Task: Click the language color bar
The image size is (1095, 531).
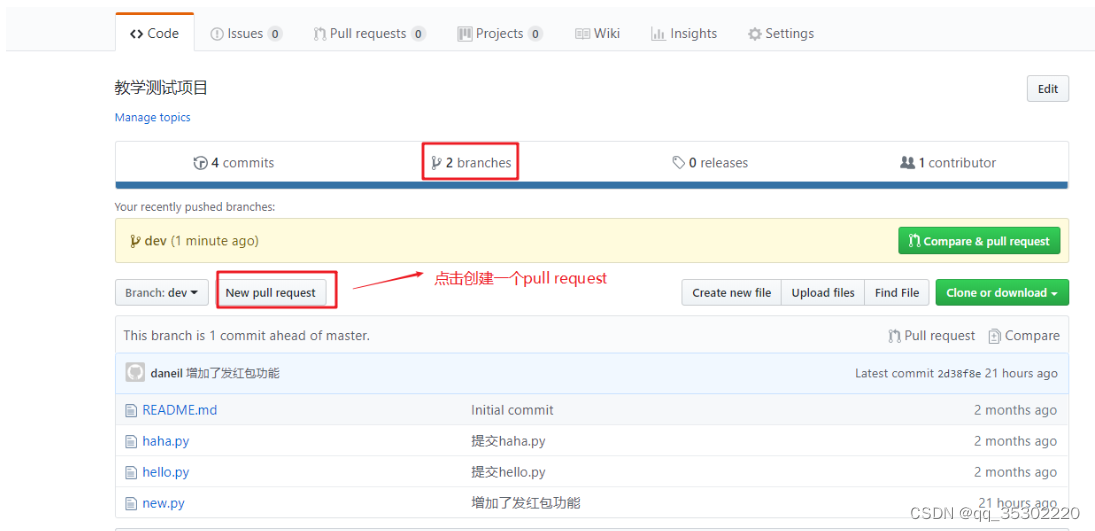Action: point(591,185)
